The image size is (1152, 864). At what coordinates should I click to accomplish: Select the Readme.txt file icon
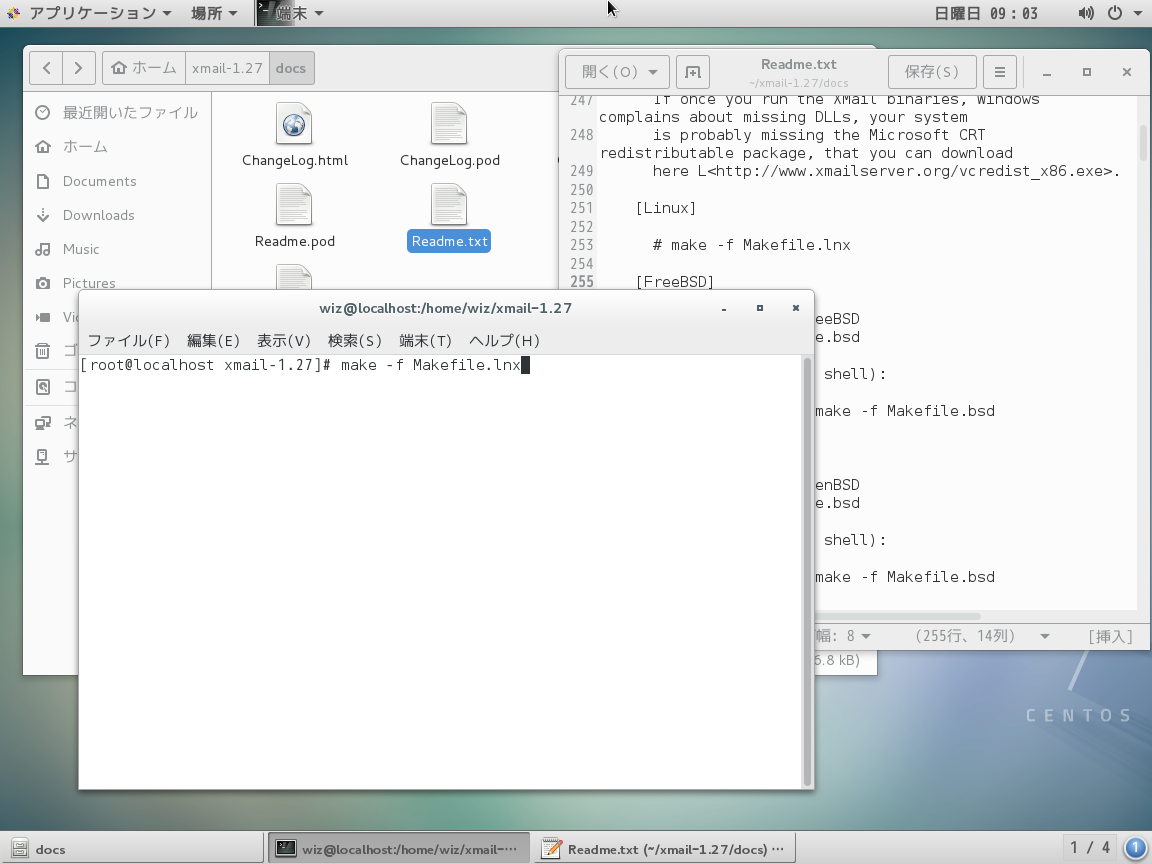(x=449, y=204)
